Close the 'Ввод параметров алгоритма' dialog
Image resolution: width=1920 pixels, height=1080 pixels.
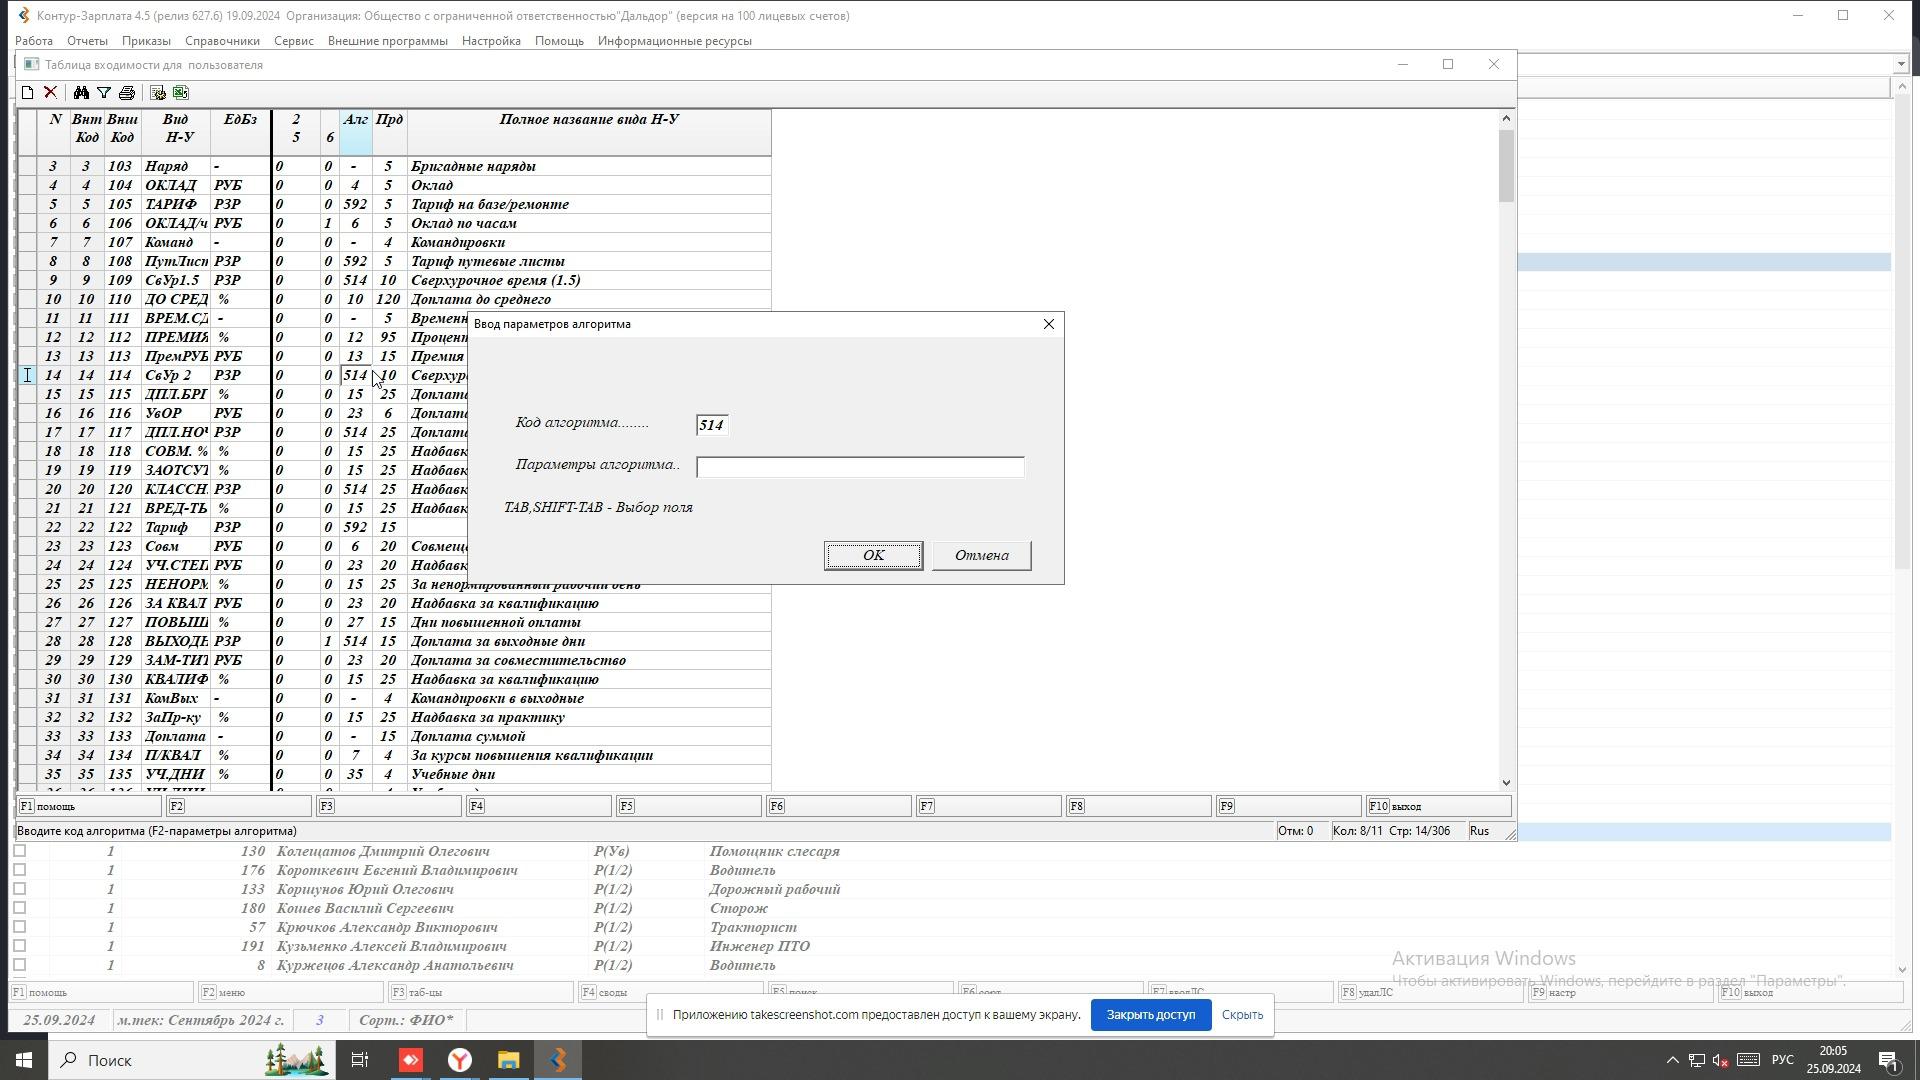point(1048,324)
